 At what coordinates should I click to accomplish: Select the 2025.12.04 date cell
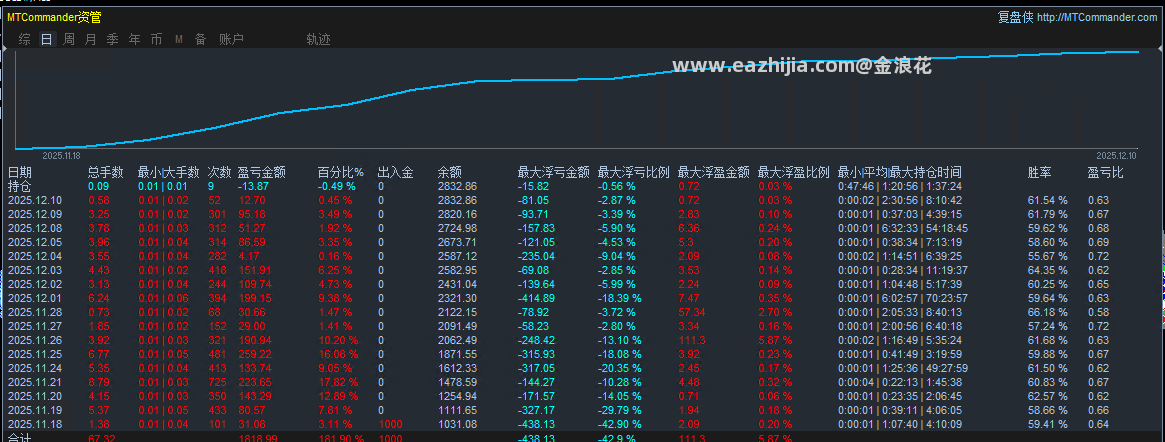coord(34,256)
